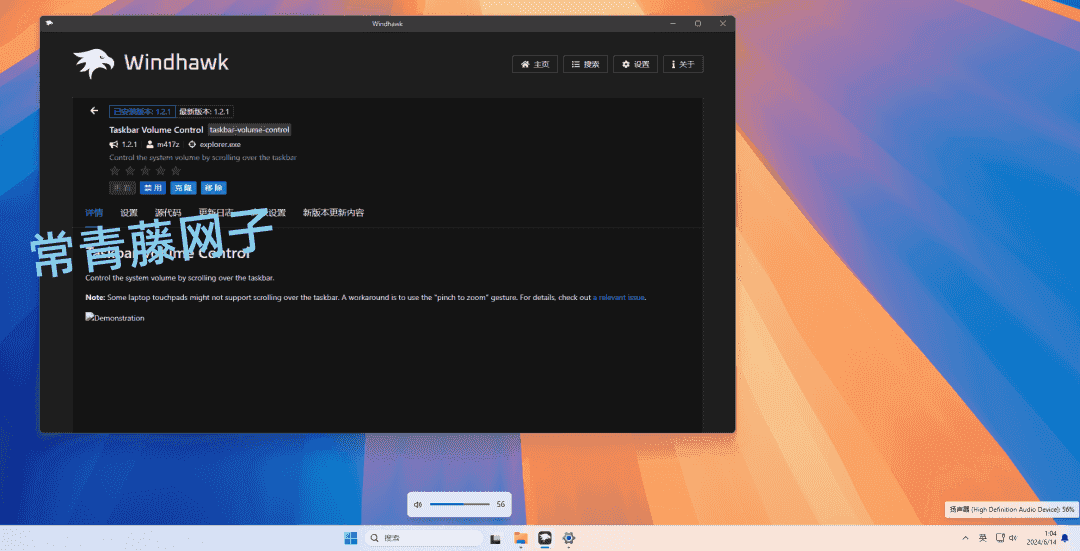Open the 主页 home button

[x=534, y=64]
